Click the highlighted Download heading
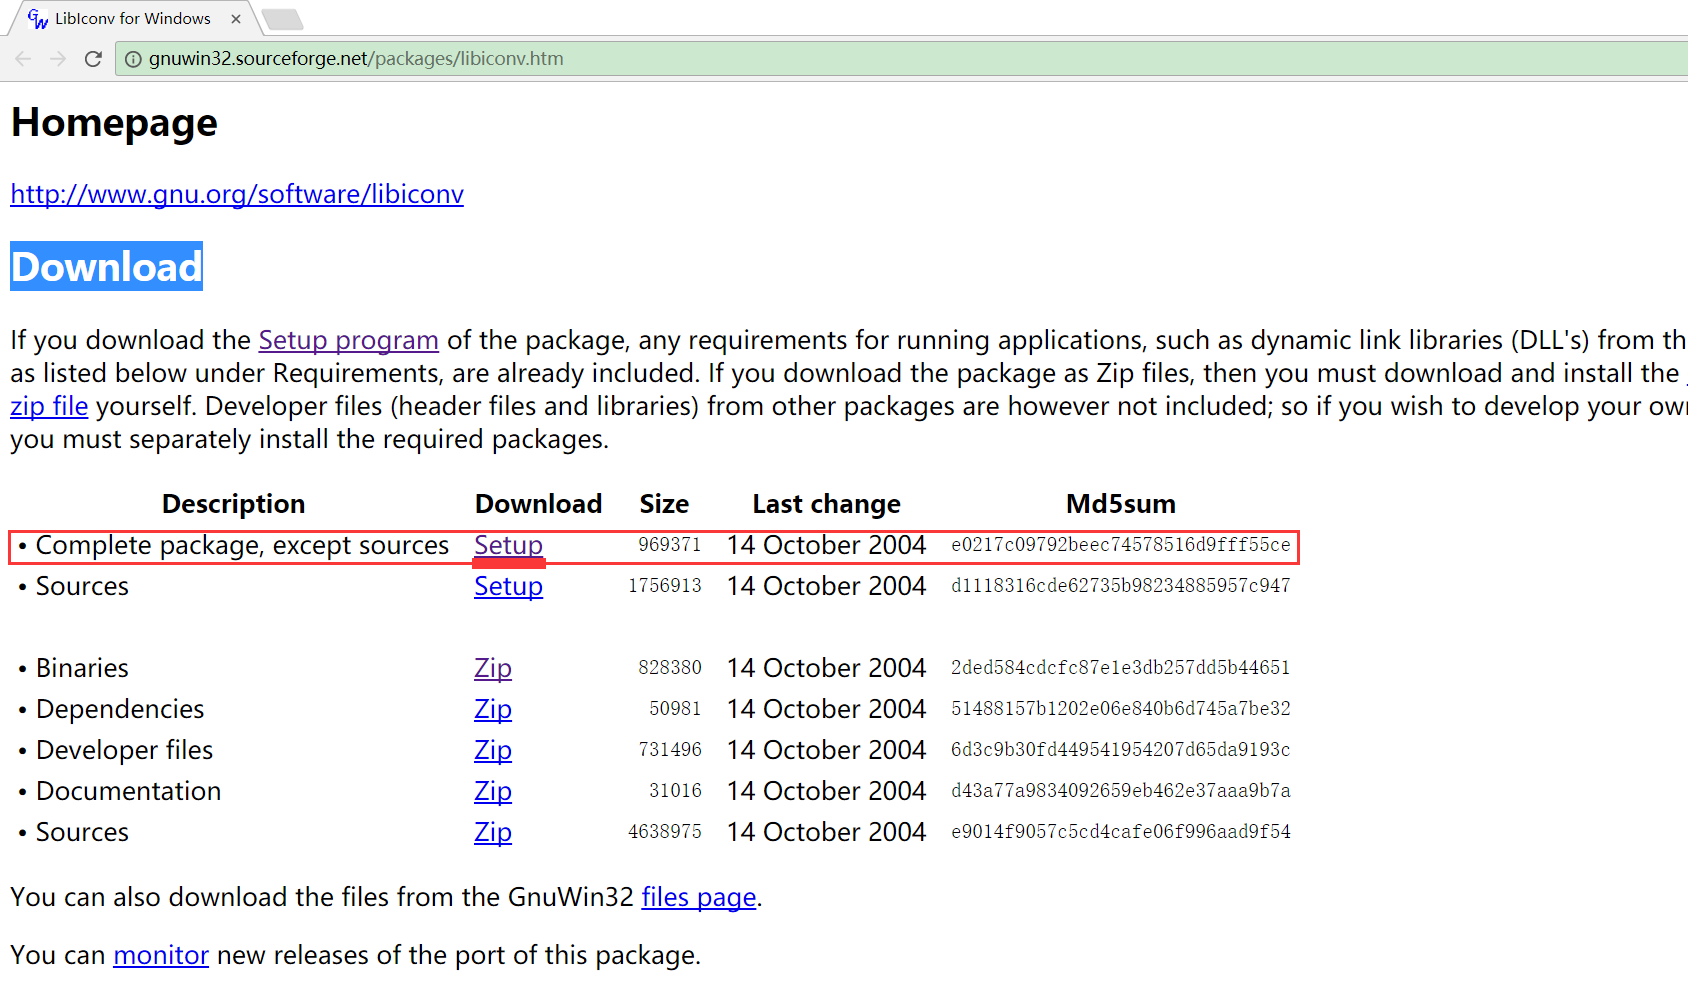 (106, 266)
